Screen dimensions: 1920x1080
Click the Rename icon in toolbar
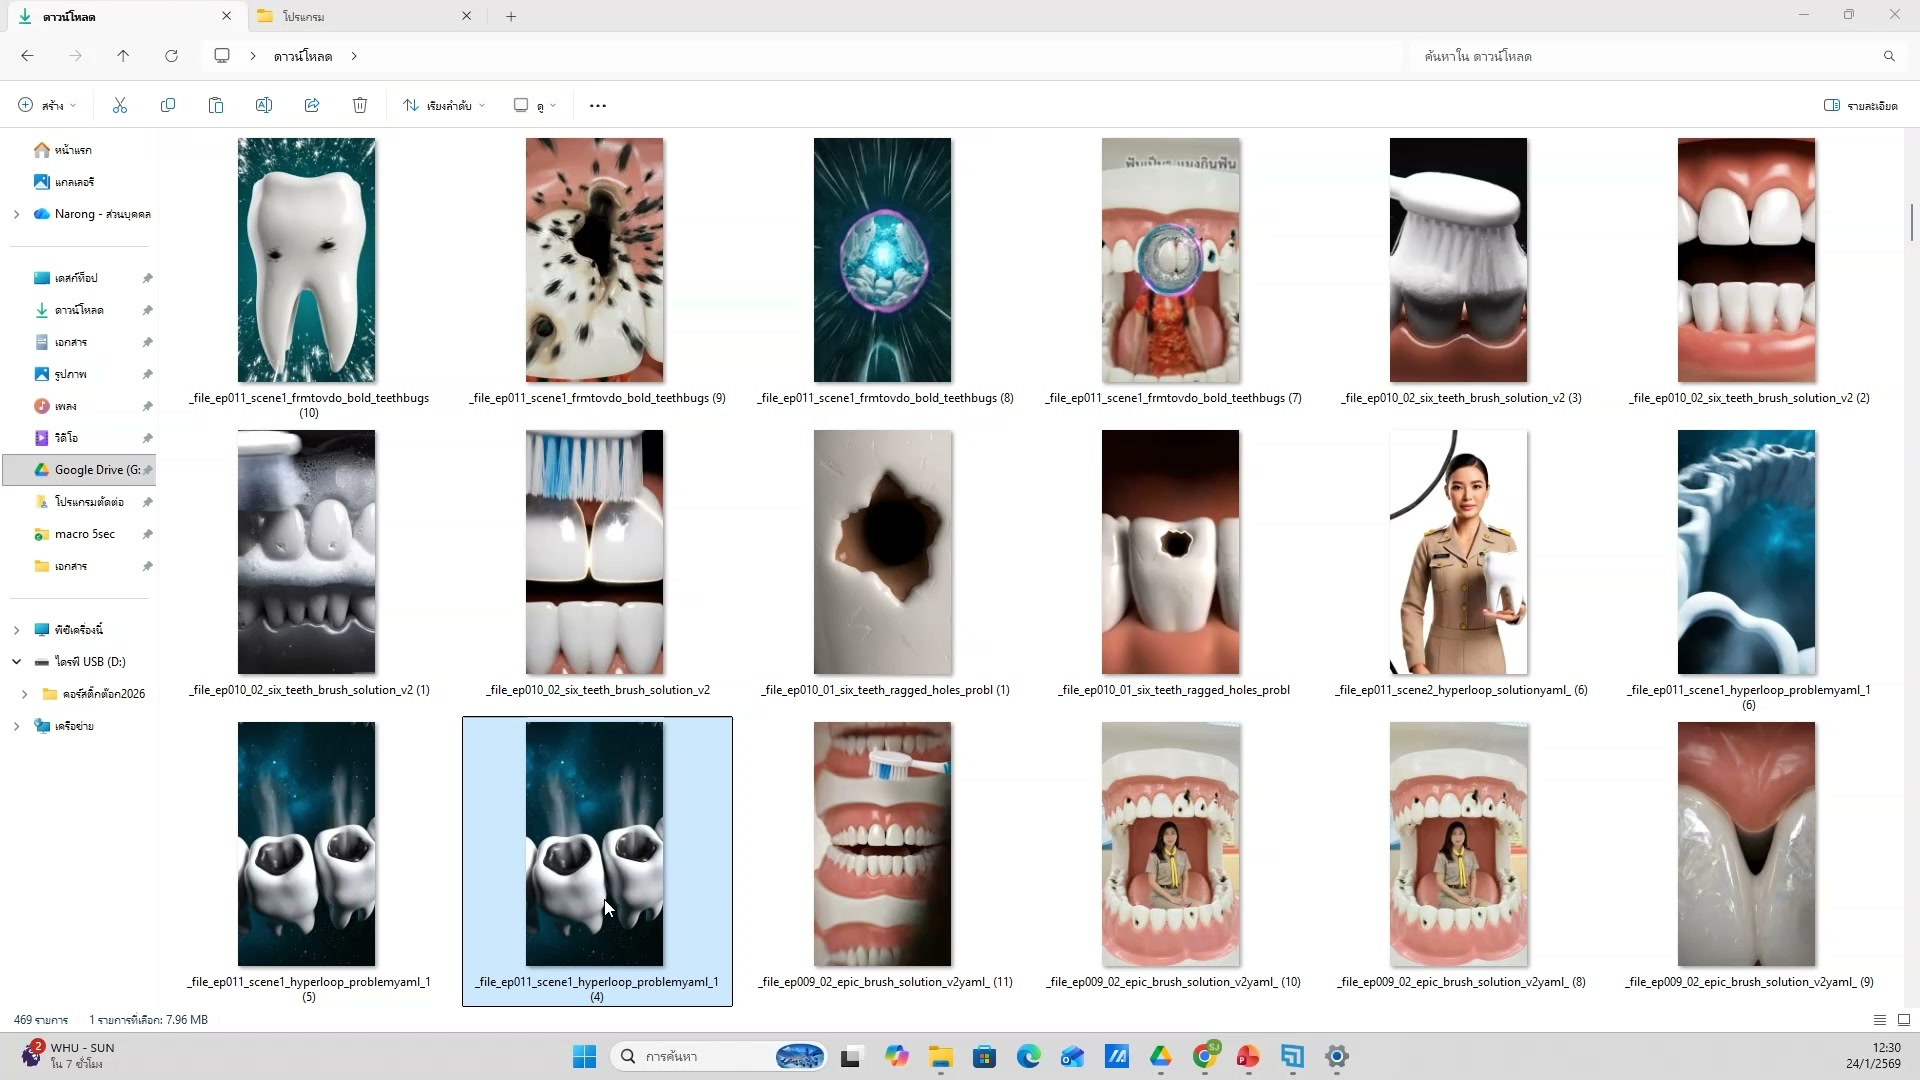coord(264,105)
